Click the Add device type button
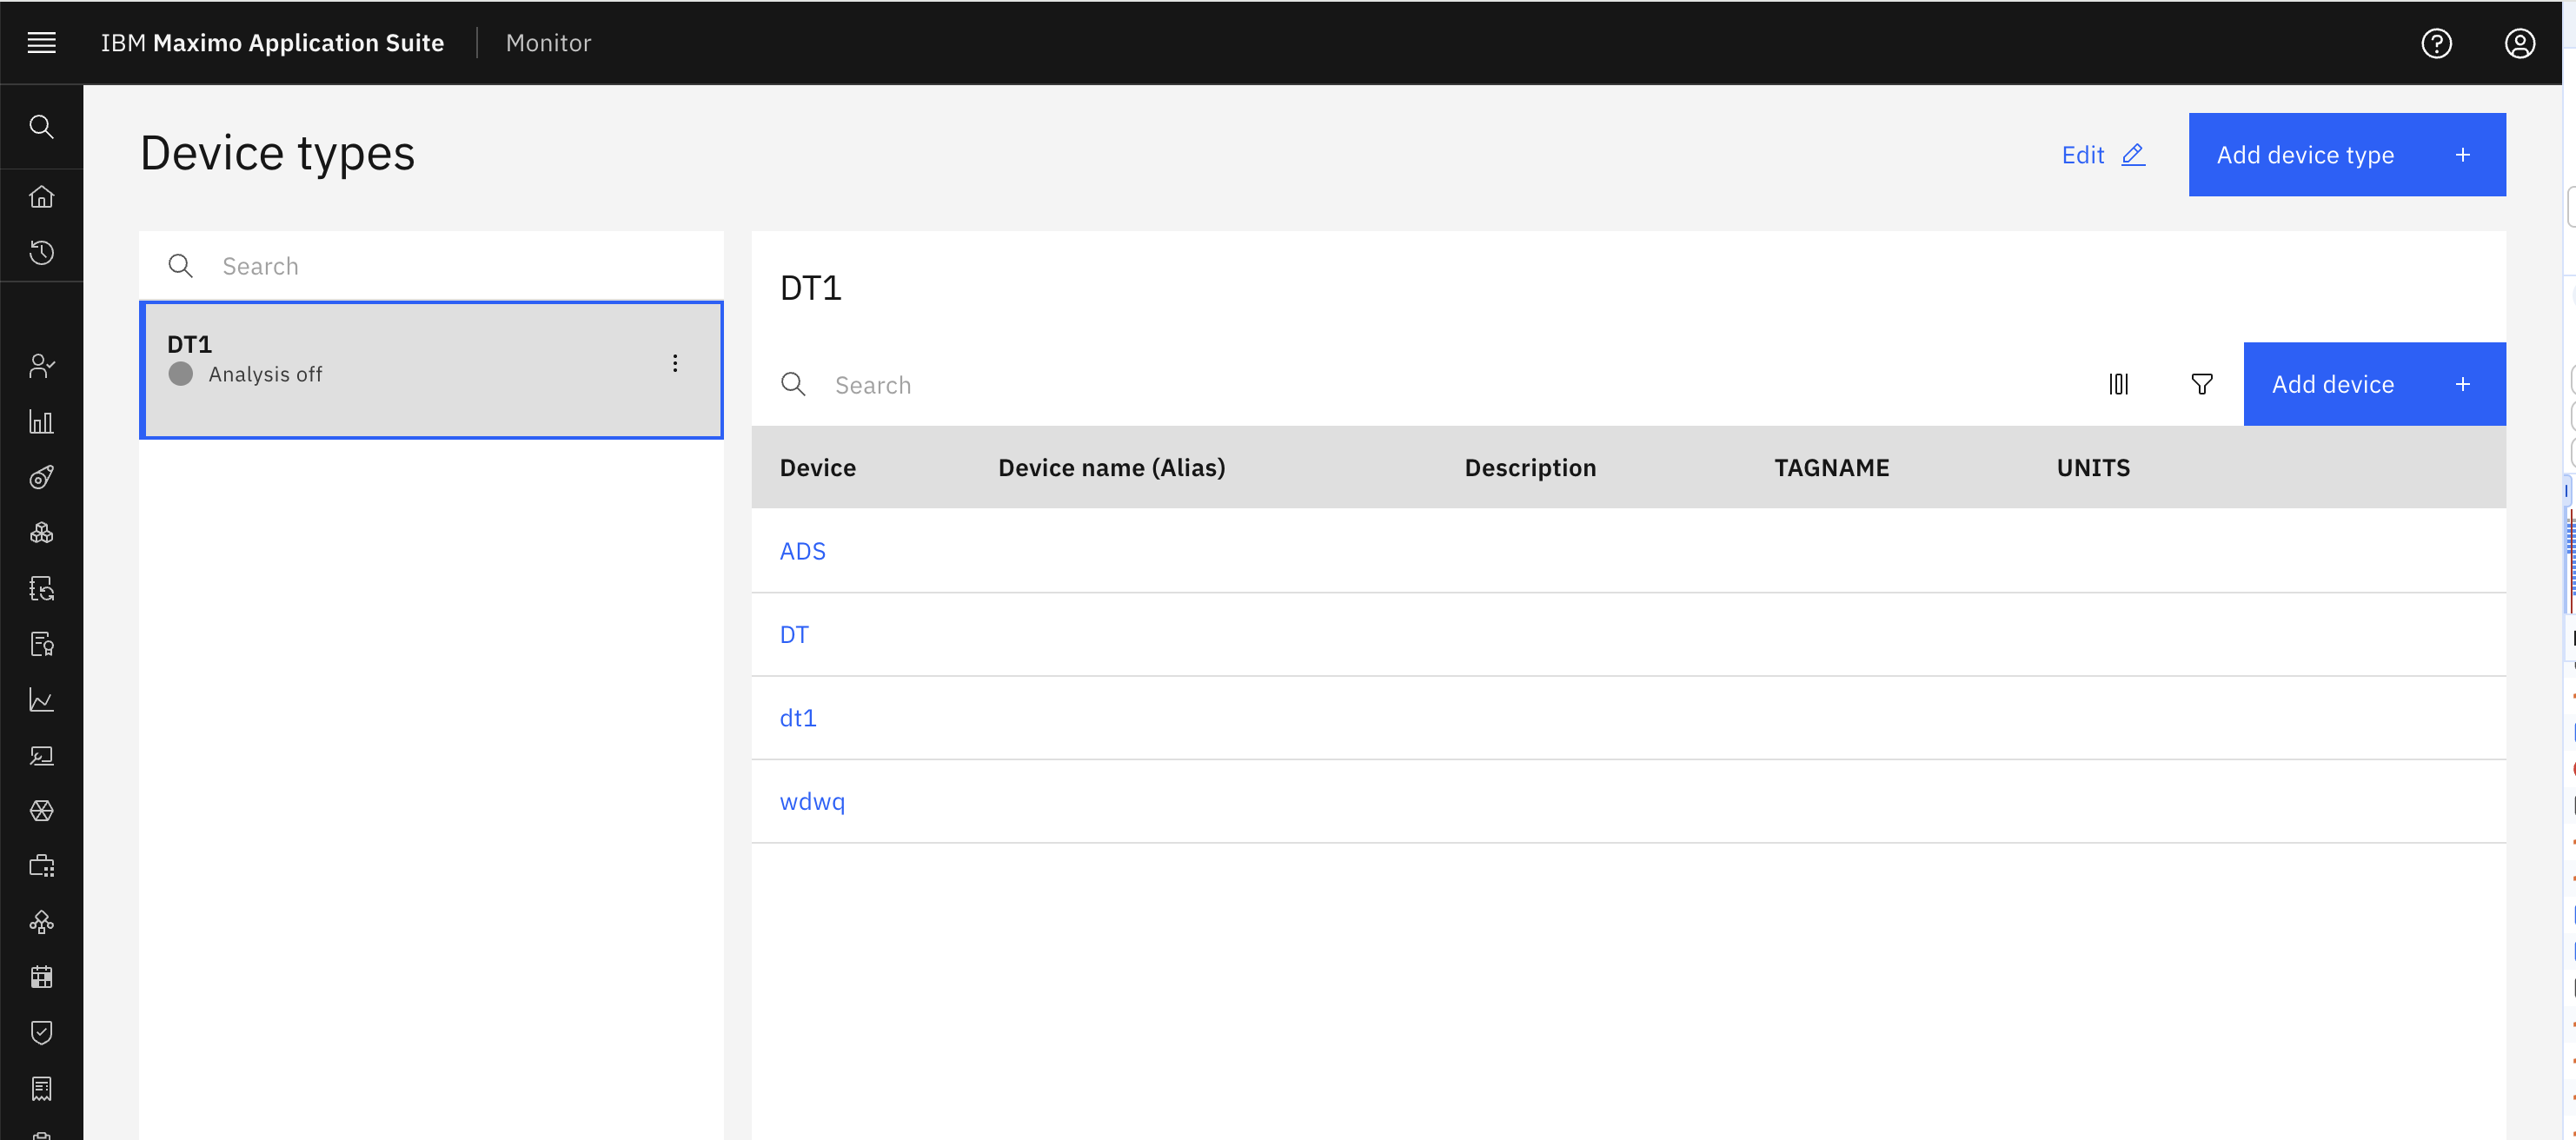 2347,155
